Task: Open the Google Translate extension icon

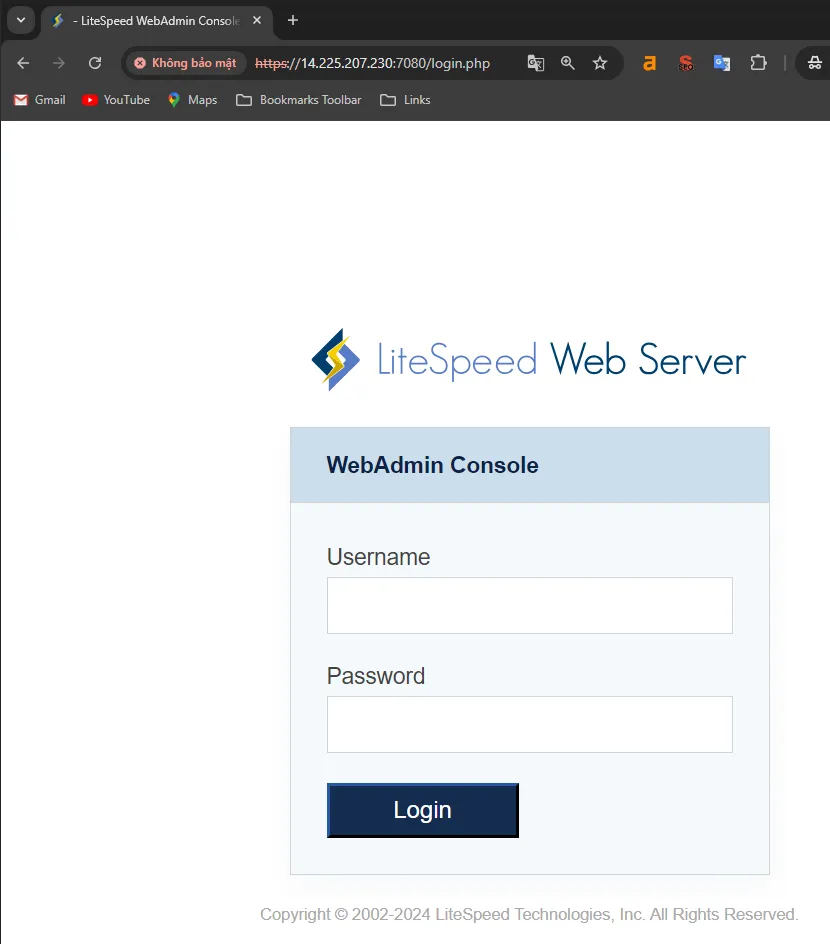Action: pyautogui.click(x=722, y=63)
